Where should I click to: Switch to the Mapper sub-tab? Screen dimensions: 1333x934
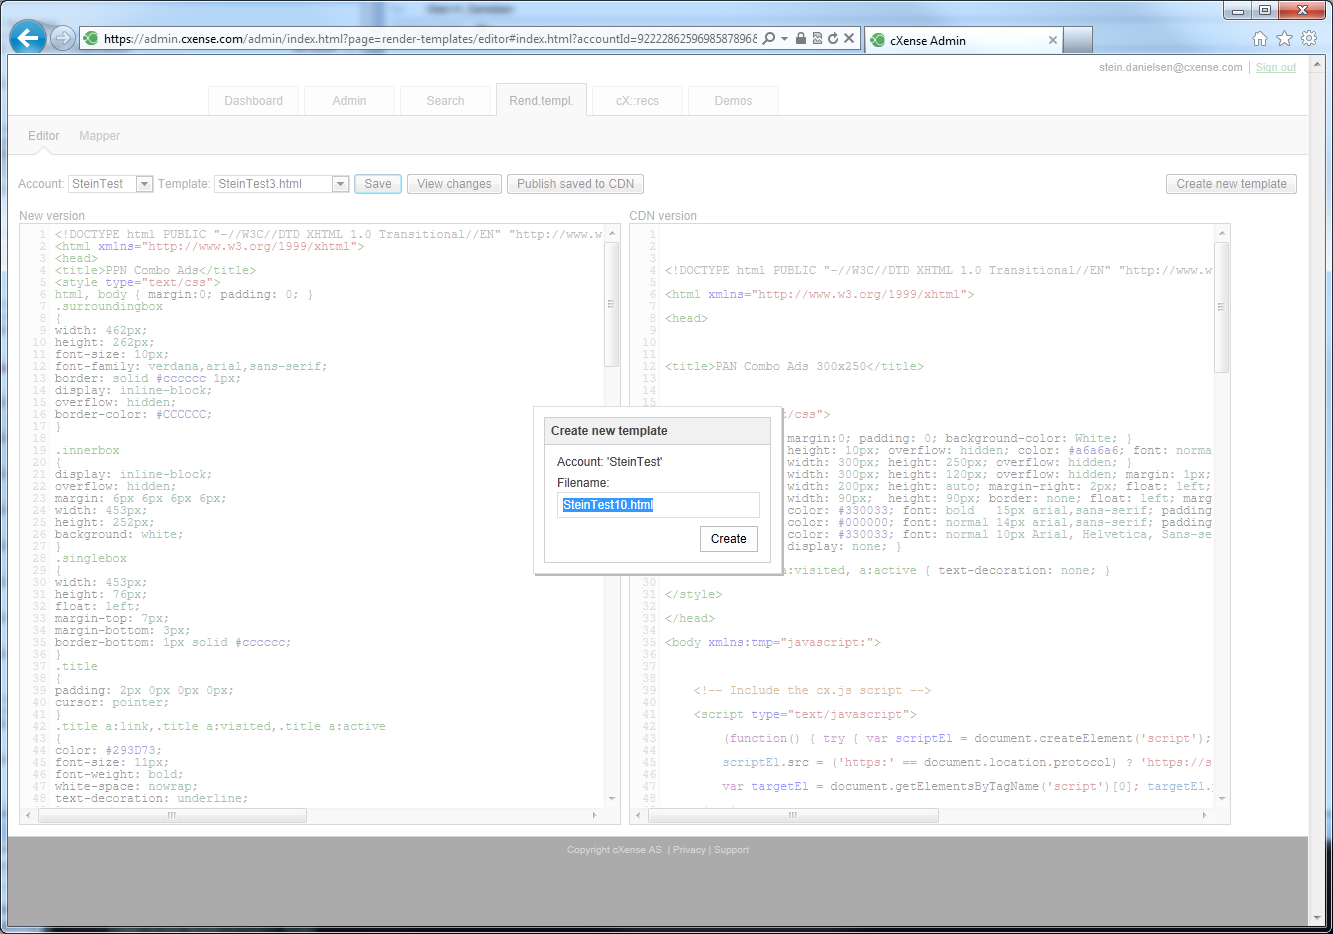pyautogui.click(x=99, y=136)
